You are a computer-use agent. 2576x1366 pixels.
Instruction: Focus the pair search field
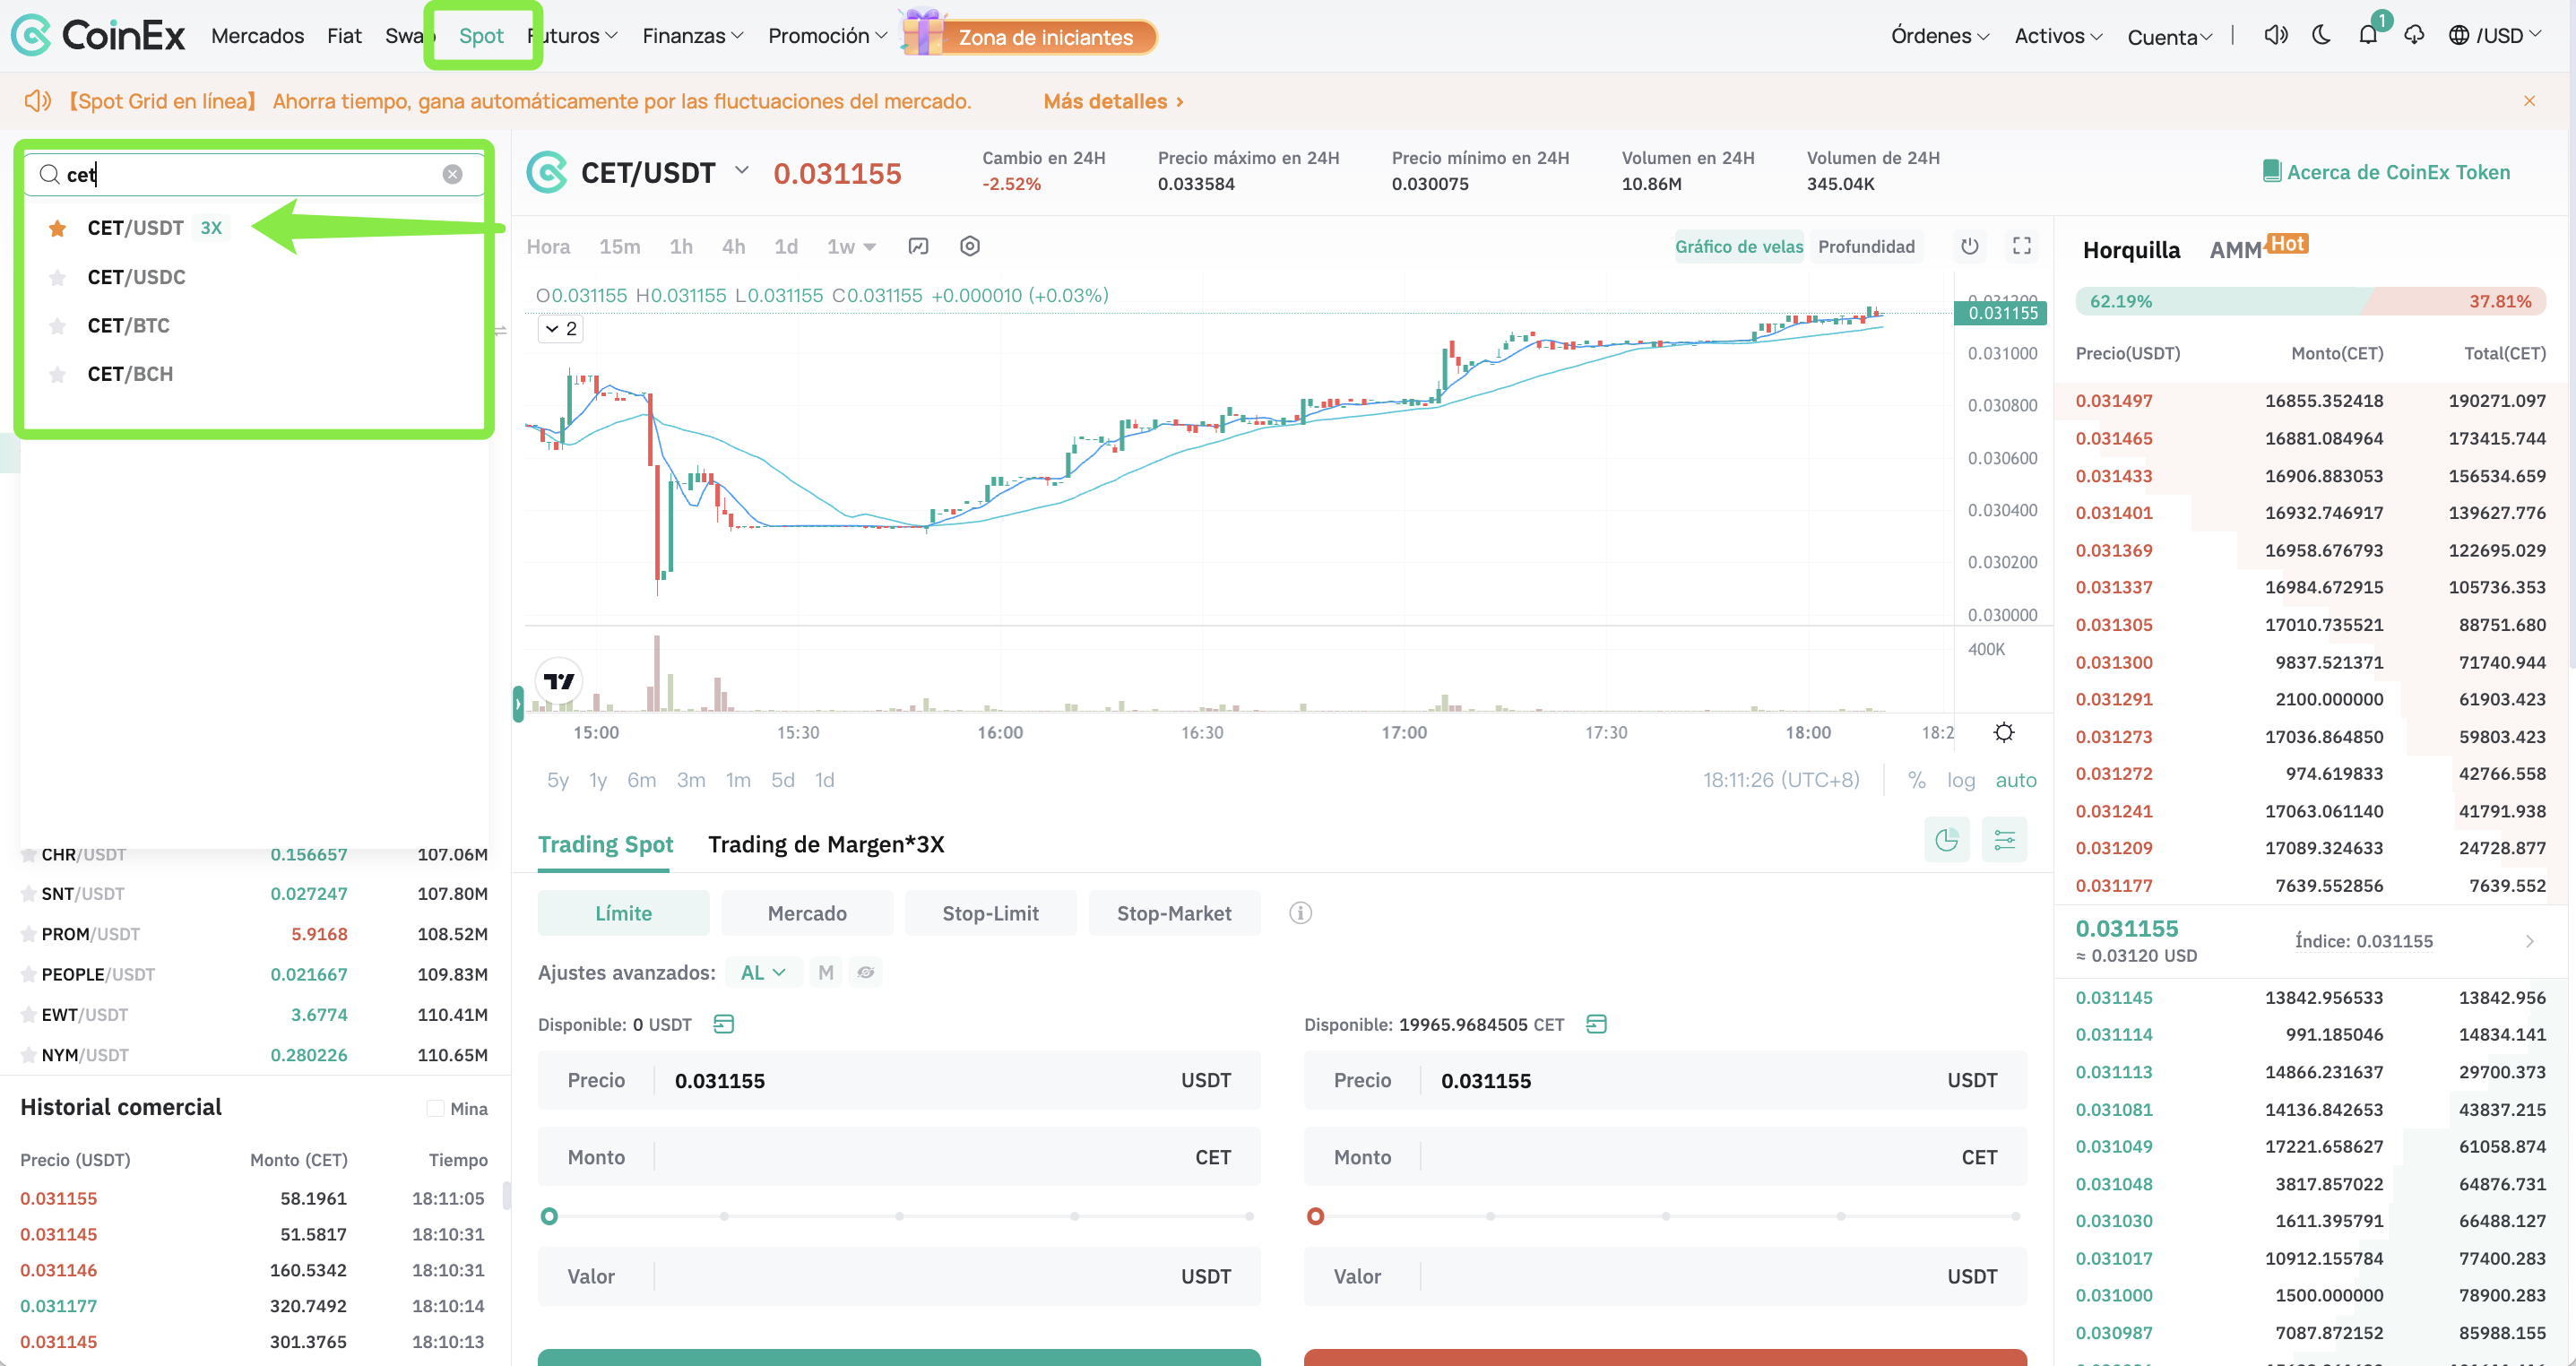click(255, 174)
